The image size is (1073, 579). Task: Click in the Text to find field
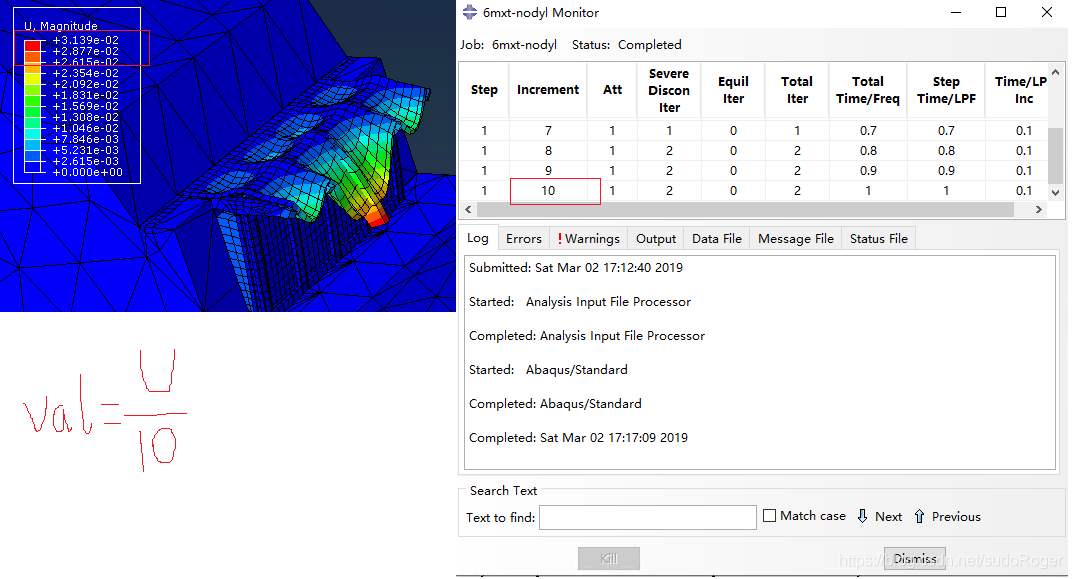(647, 517)
